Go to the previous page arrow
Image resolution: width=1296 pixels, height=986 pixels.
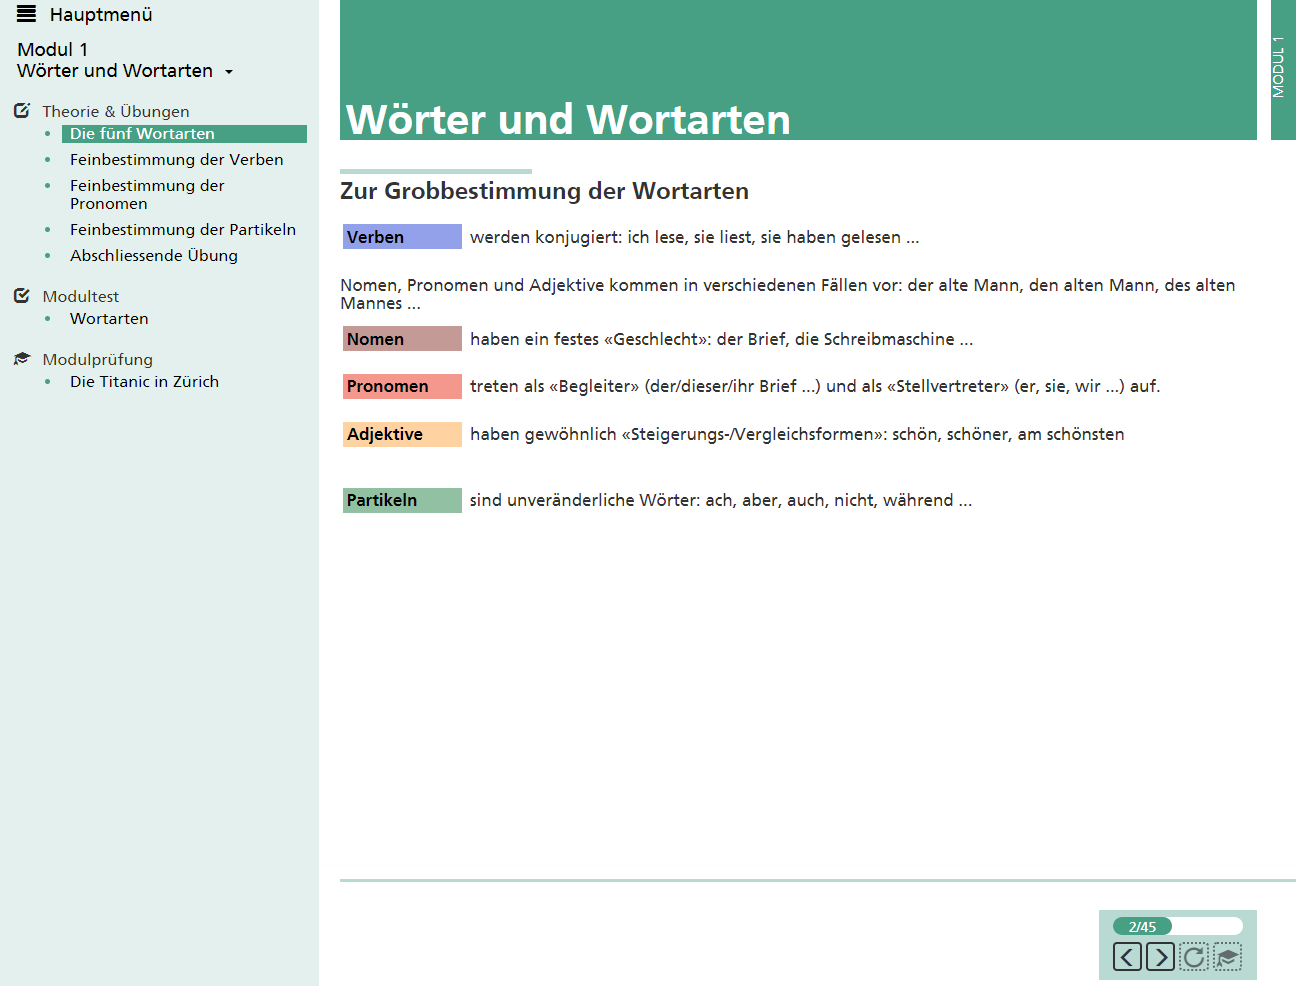click(1127, 957)
